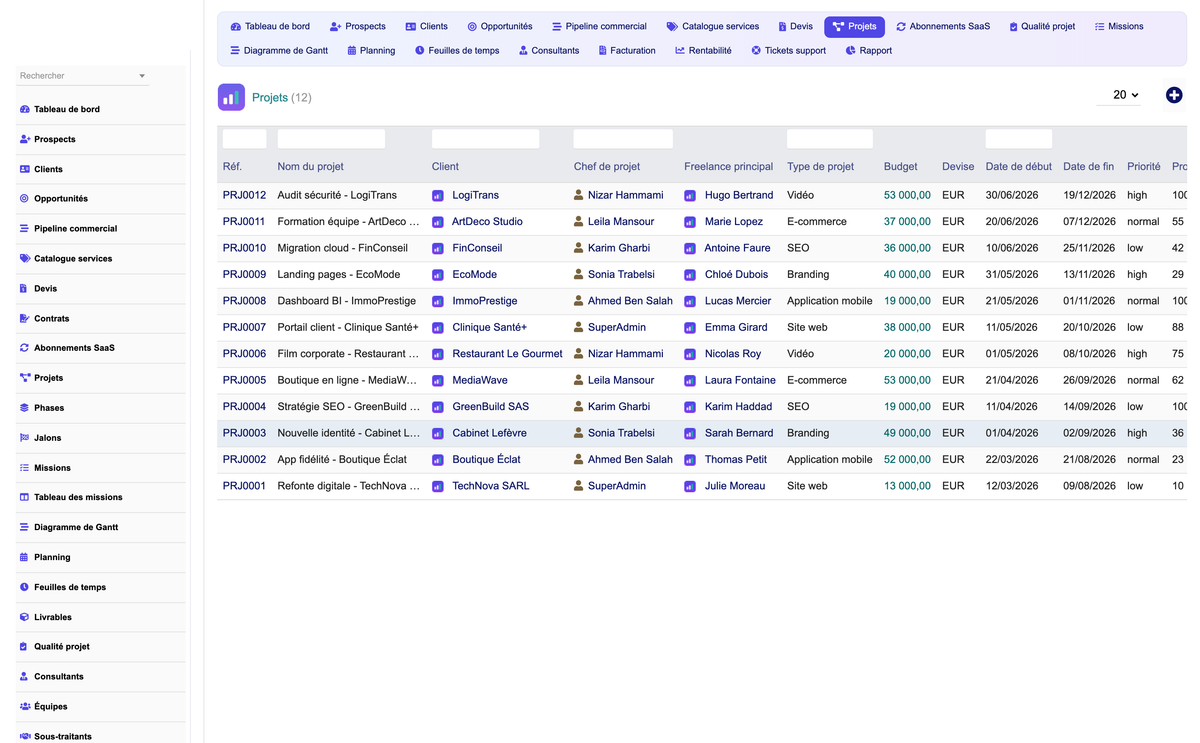The height and width of the screenshot is (743, 1200).
Task: Click the TechNova SARL client icon
Action: coord(438,487)
